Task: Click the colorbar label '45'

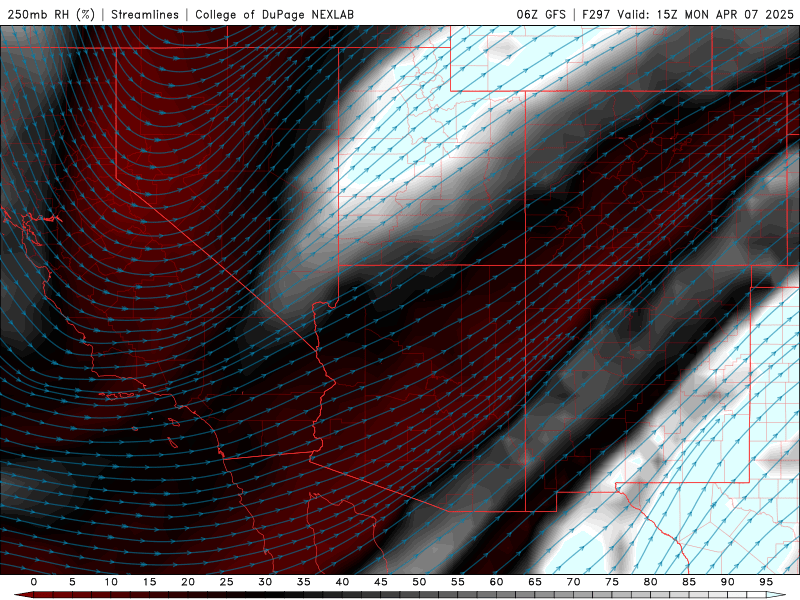Action: pos(381,582)
